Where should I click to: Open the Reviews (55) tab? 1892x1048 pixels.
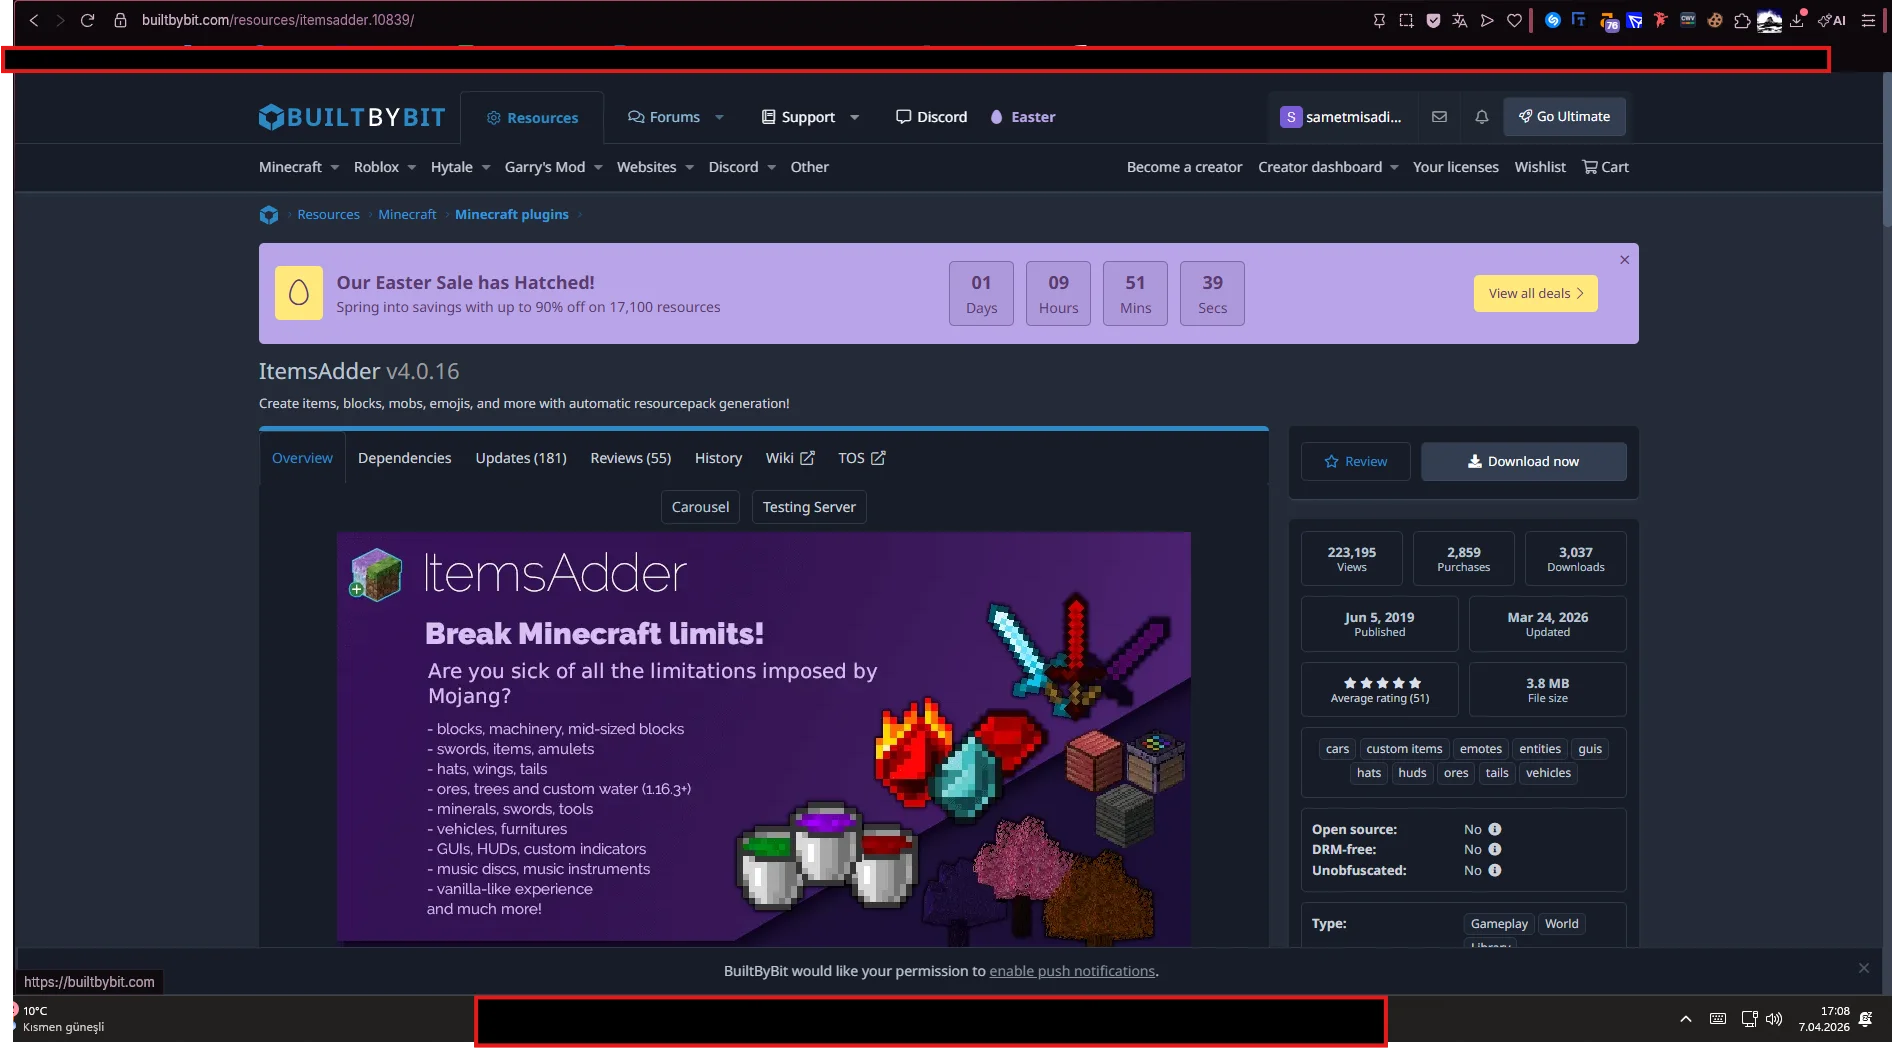tap(631, 458)
